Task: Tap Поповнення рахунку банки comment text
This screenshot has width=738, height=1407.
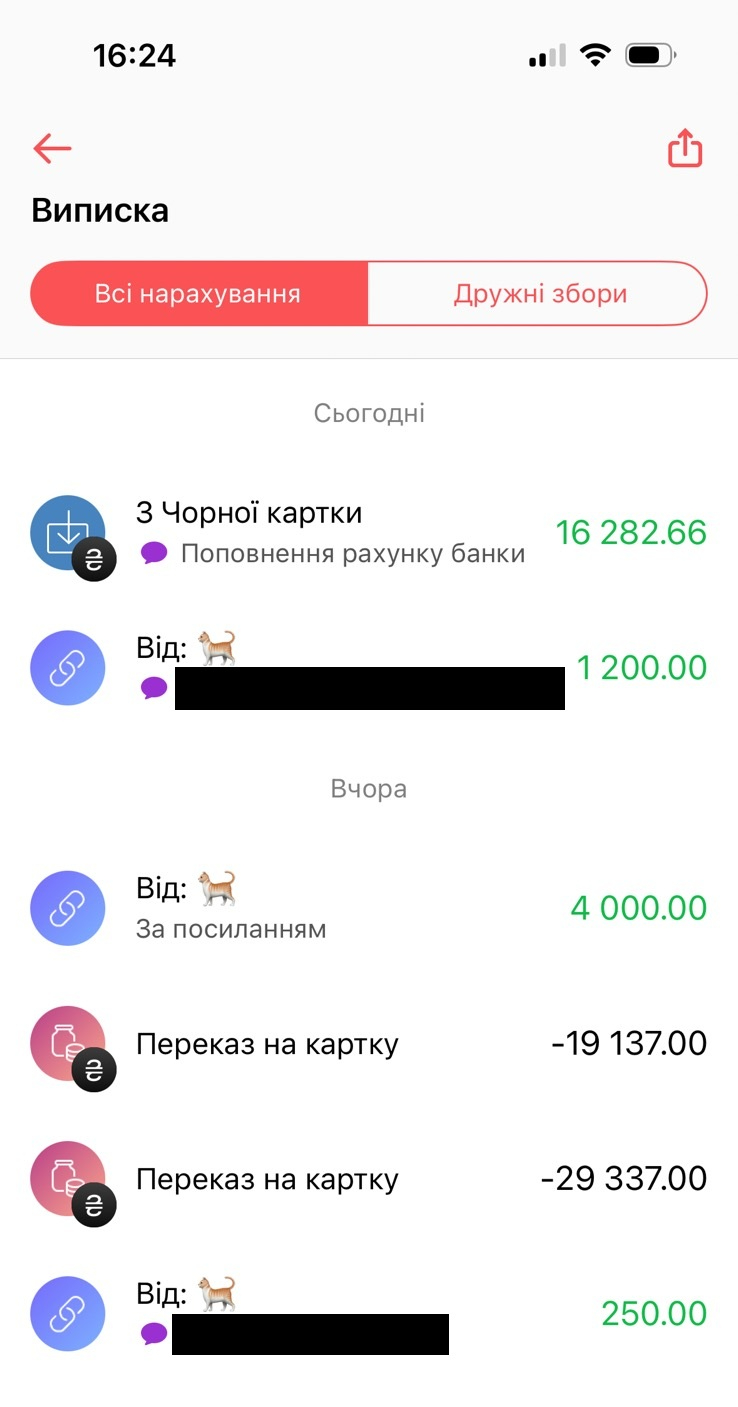Action: 353,553
